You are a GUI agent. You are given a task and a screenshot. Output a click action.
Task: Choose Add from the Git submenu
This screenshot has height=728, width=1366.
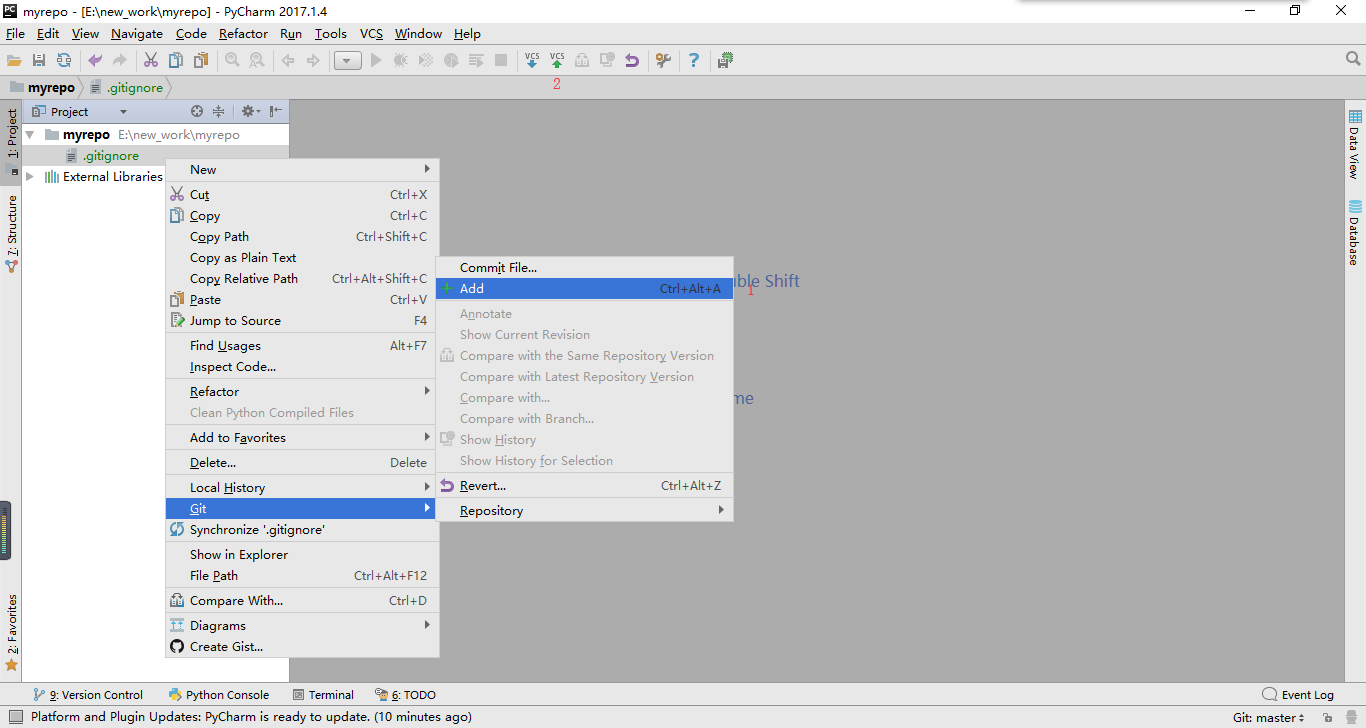click(x=585, y=289)
